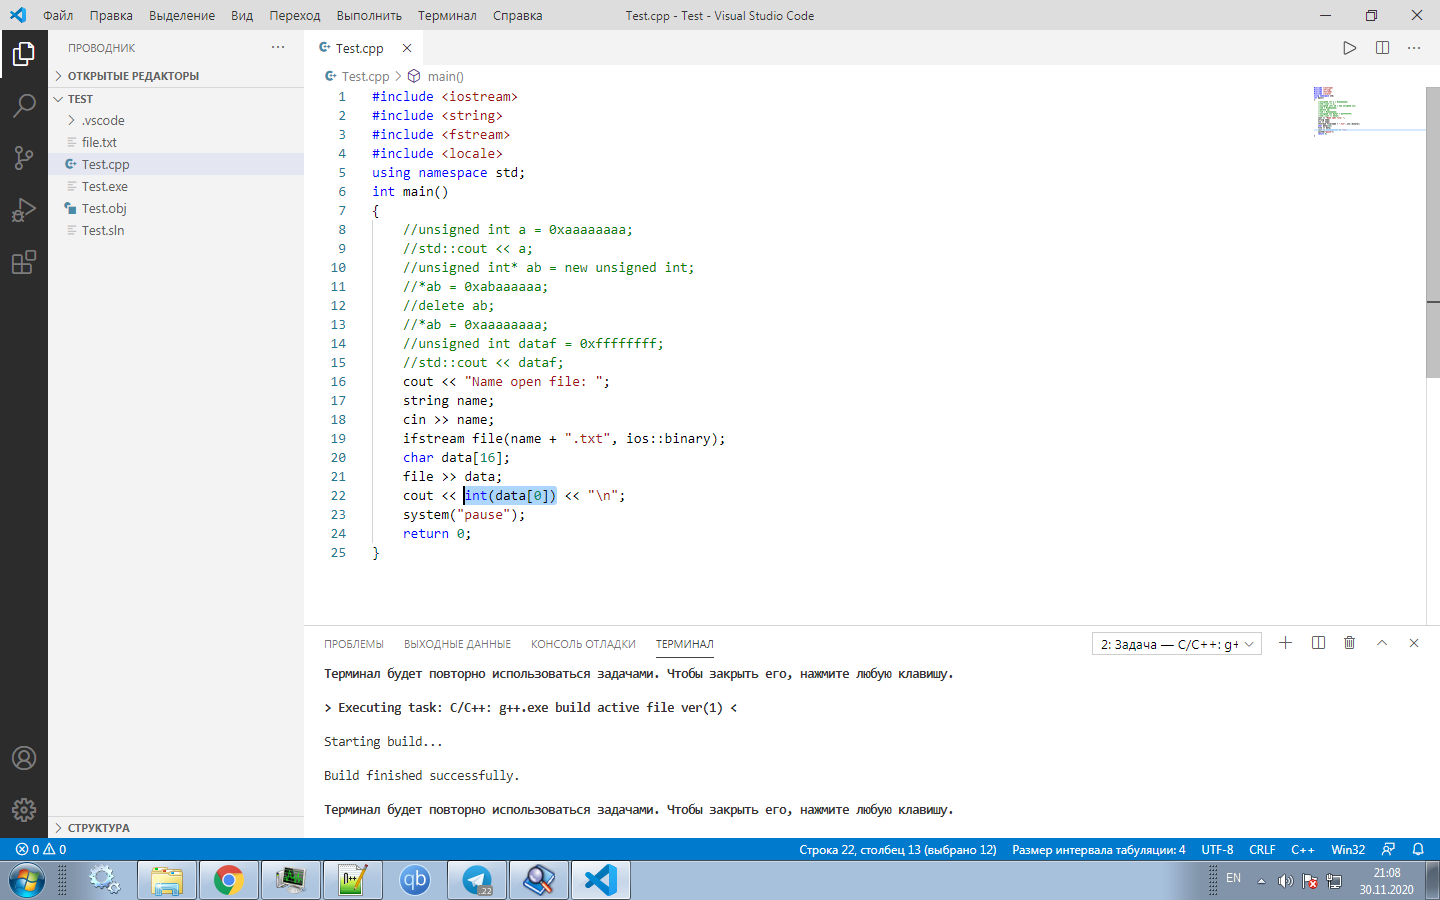Open the Search view in activity bar

click(24, 105)
